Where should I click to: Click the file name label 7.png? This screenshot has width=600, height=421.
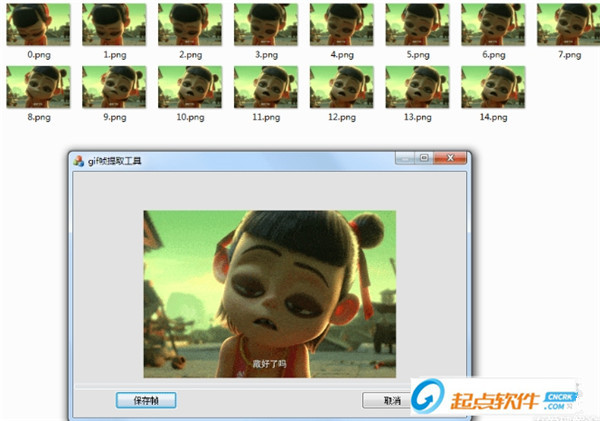click(x=569, y=55)
